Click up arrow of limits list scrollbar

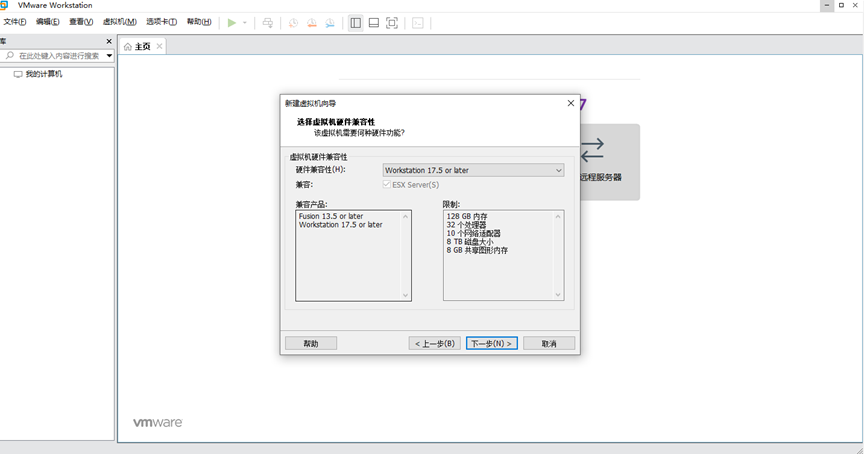558,217
